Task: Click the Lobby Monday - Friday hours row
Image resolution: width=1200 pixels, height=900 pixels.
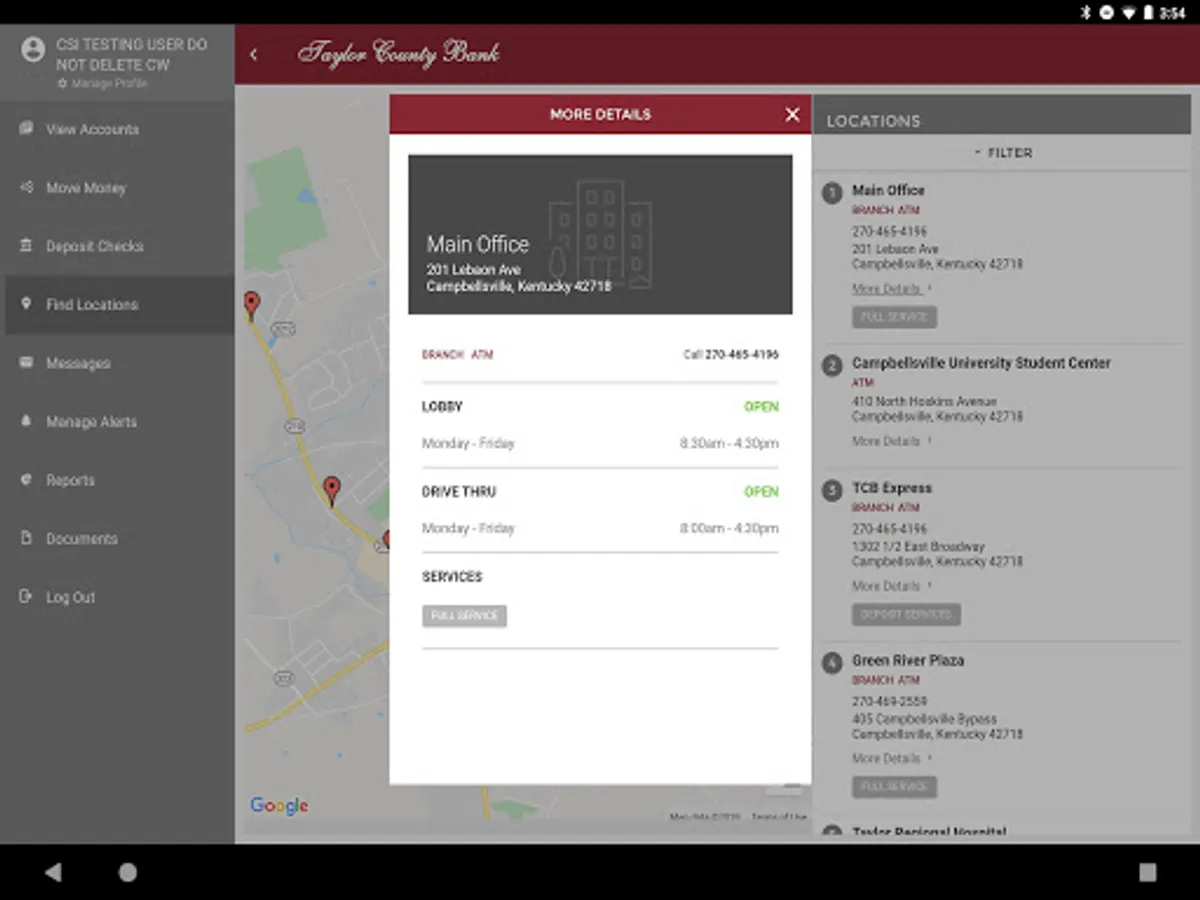Action: tap(600, 443)
